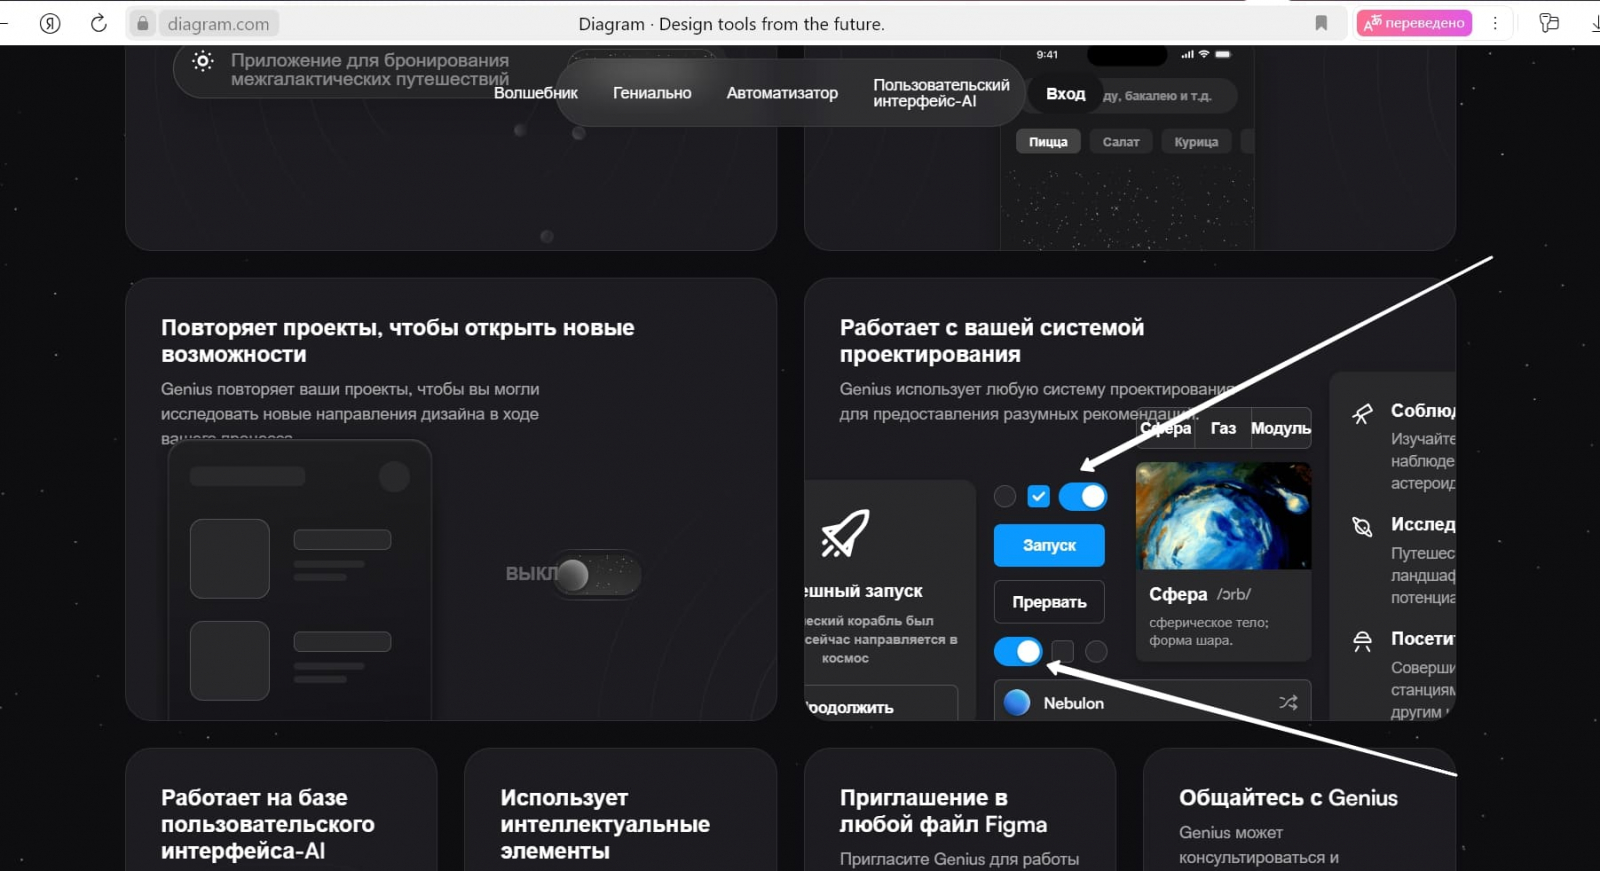Click the UFO icon beside Посети
1600x871 pixels.
coord(1362,641)
